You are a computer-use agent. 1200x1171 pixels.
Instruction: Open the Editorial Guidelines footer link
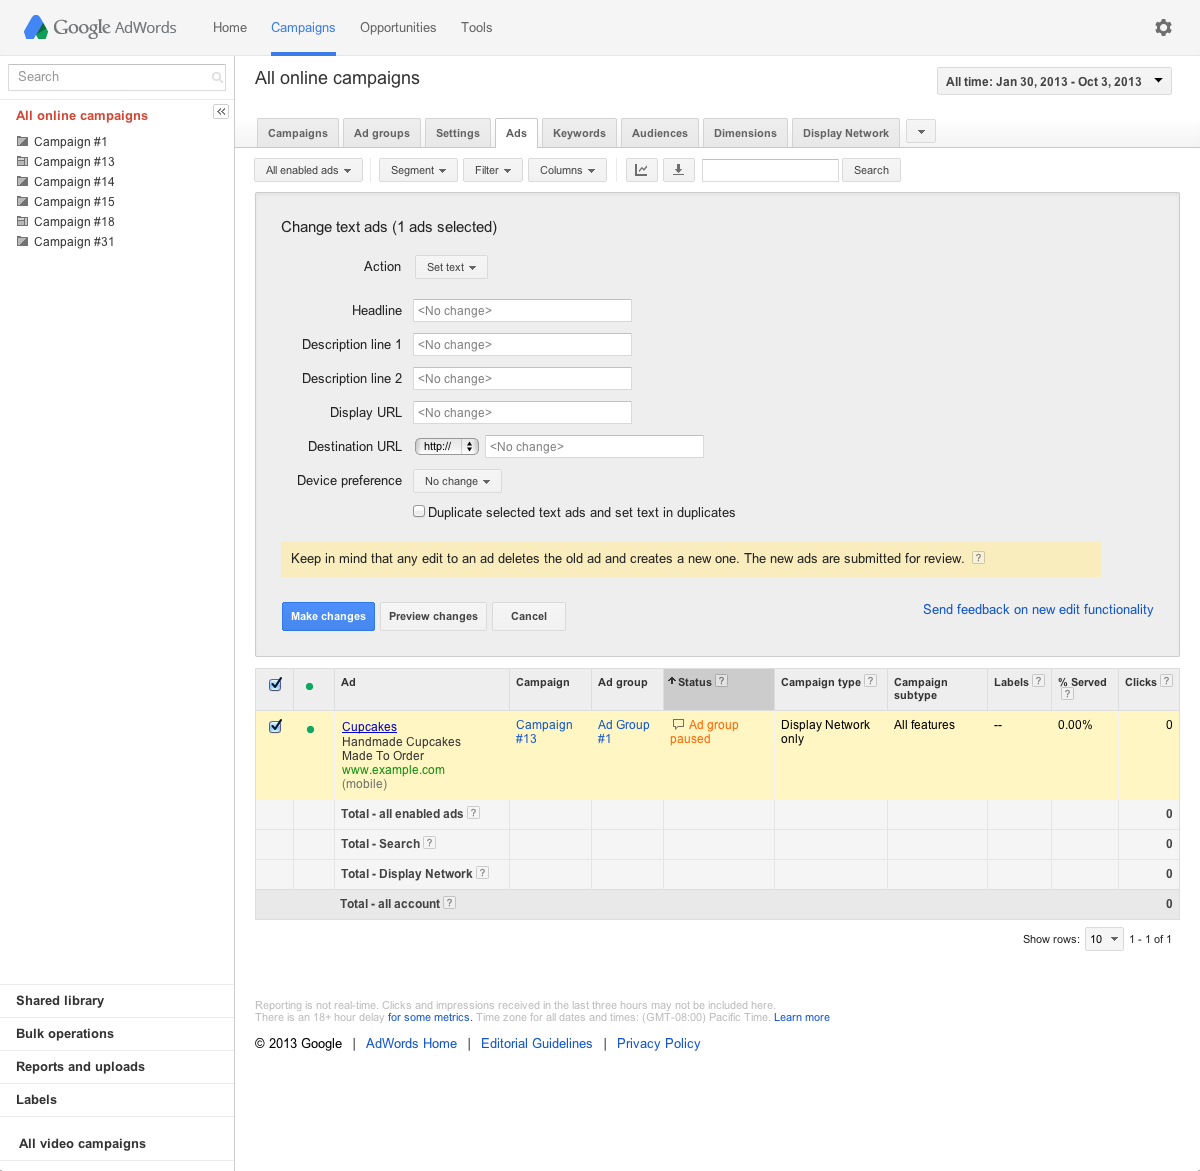[x=536, y=1043]
